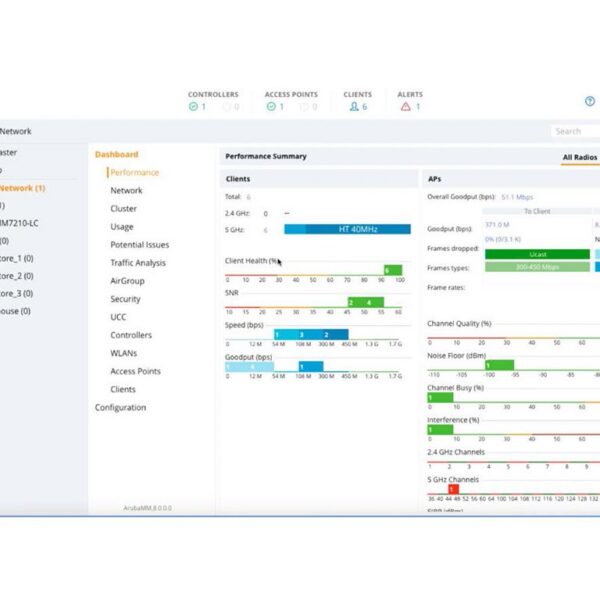Click the clients user icon in header
The height and width of the screenshot is (600, 600).
(353, 107)
